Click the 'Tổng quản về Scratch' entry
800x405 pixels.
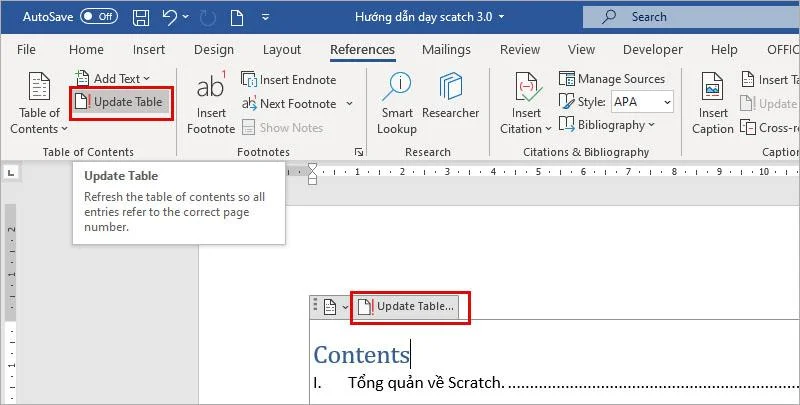click(426, 383)
